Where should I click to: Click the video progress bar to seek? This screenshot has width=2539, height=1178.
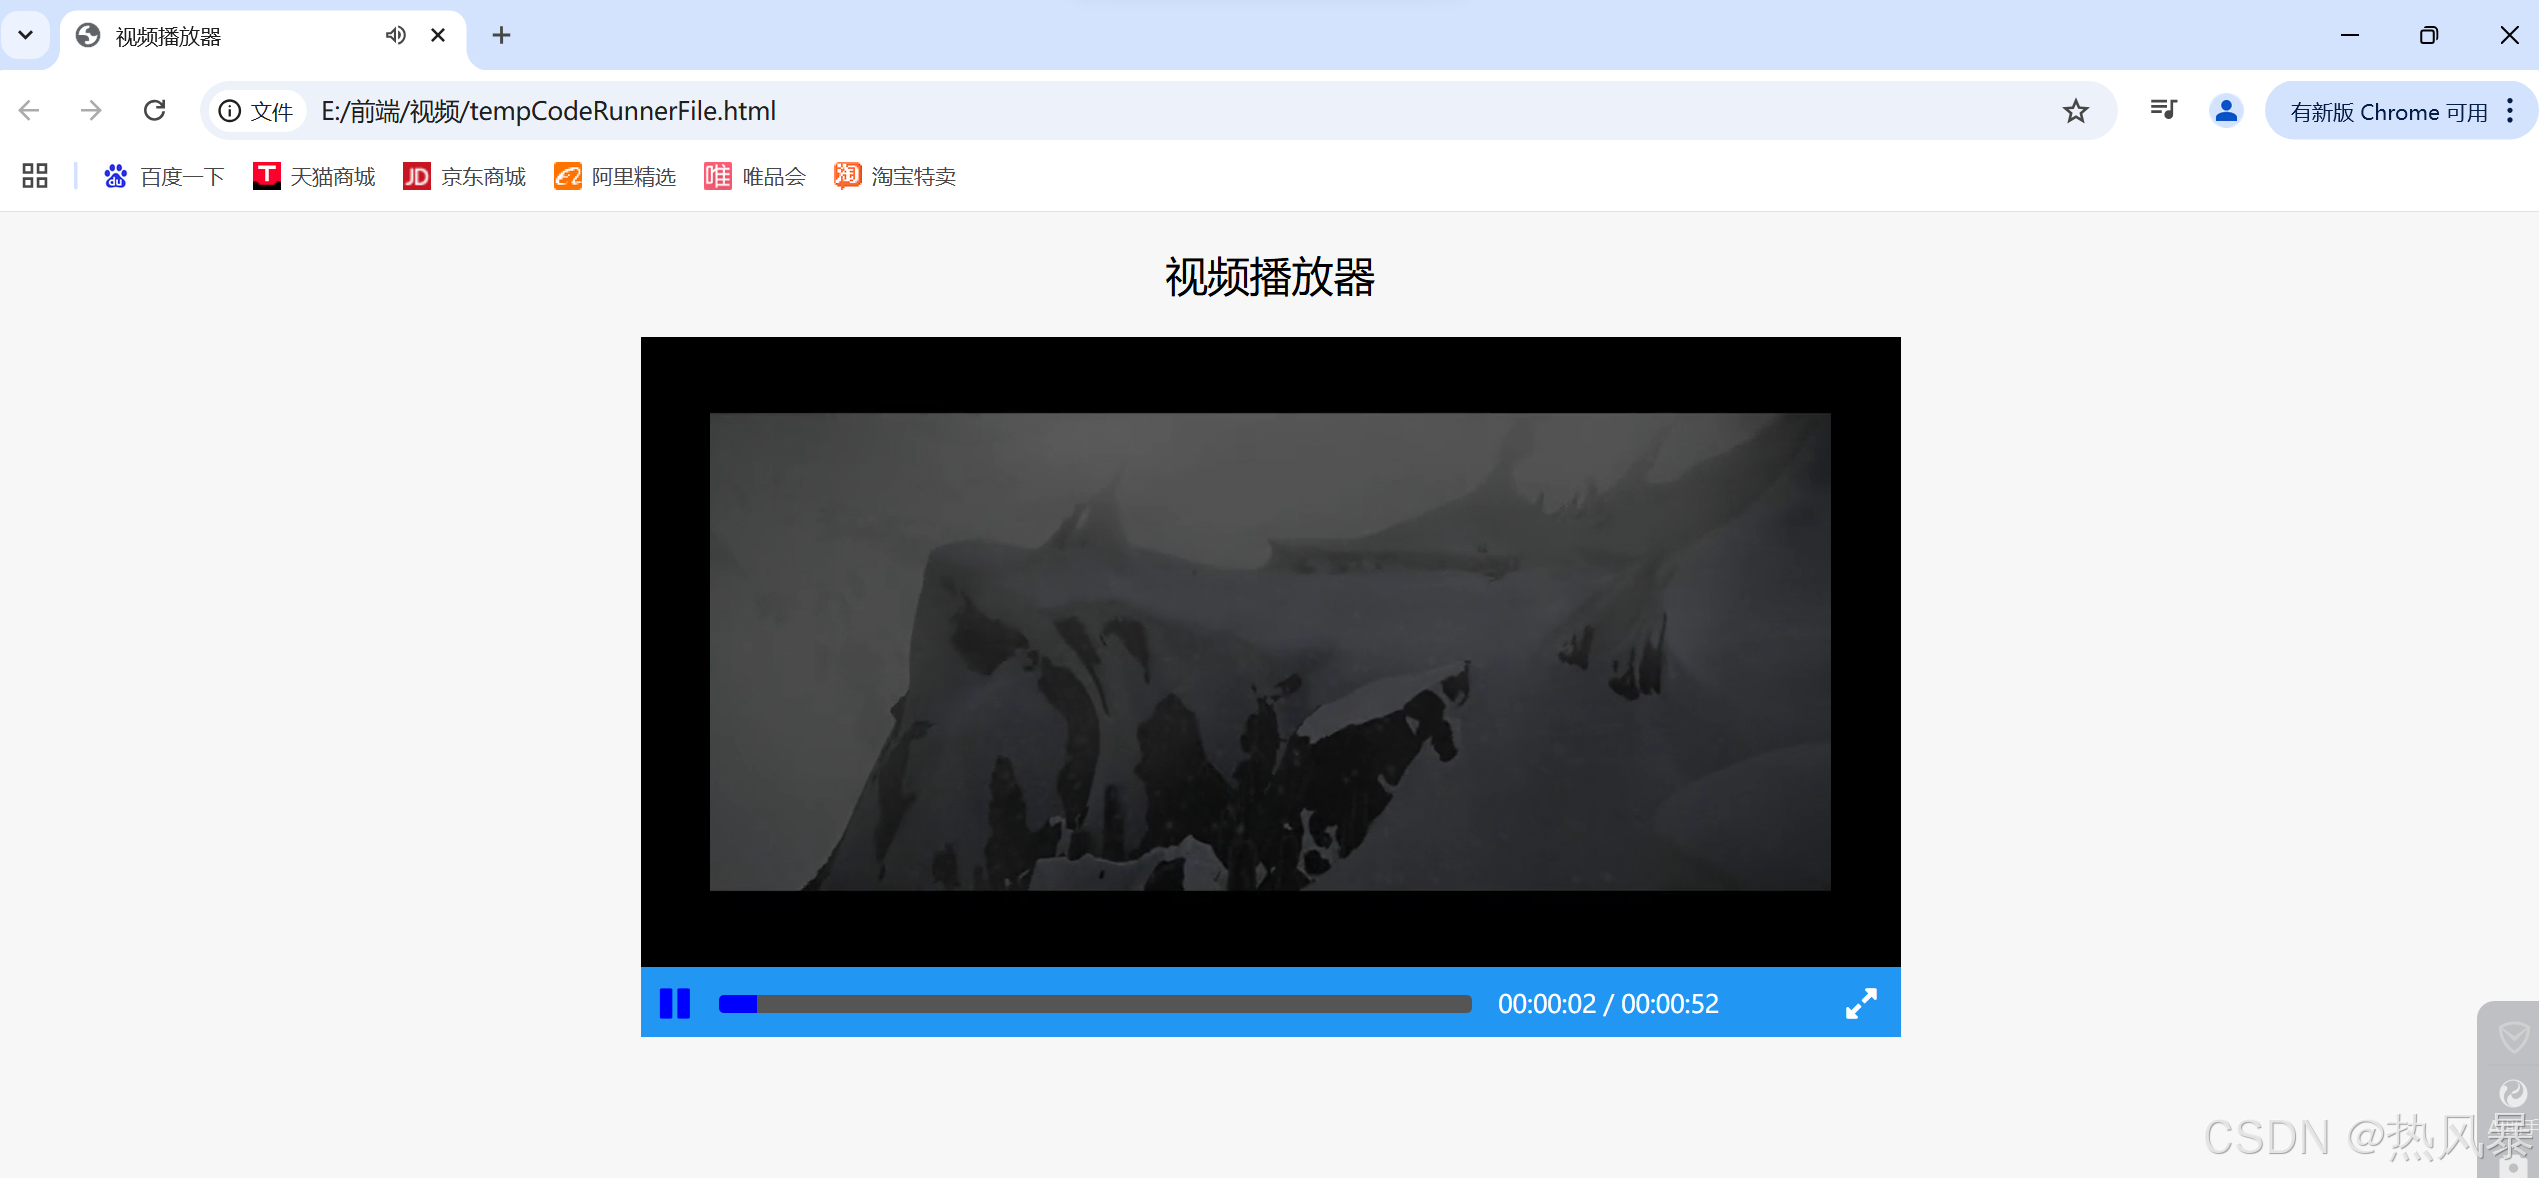click(1095, 1004)
